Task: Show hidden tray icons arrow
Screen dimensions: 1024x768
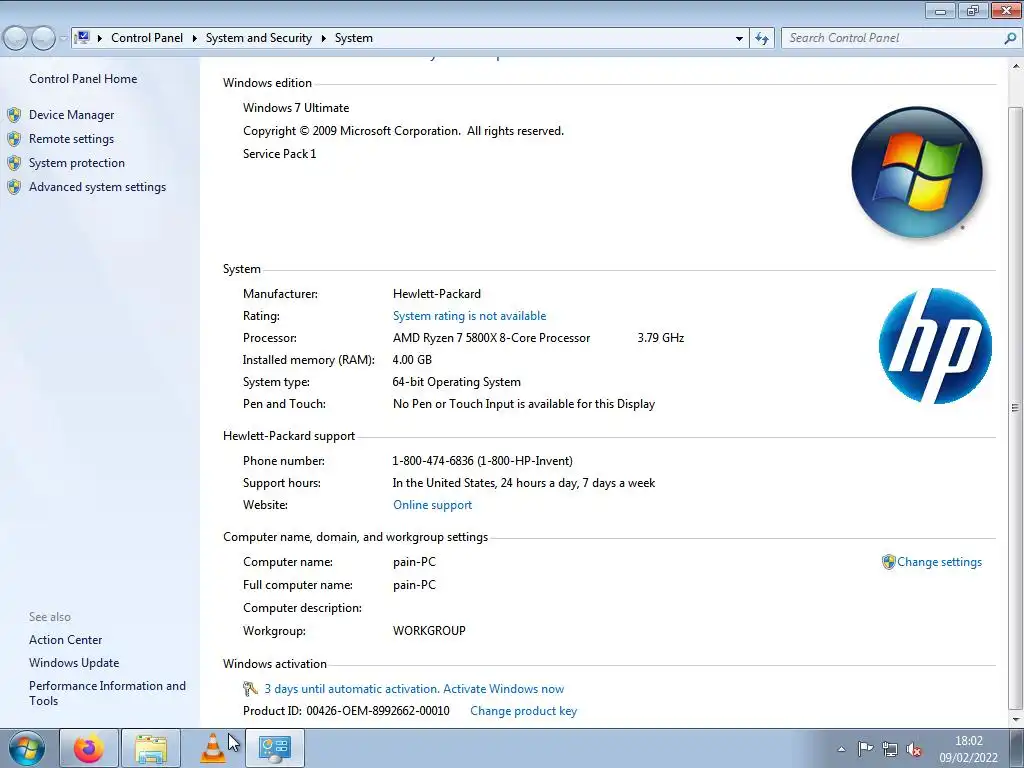Action: pyautogui.click(x=842, y=749)
